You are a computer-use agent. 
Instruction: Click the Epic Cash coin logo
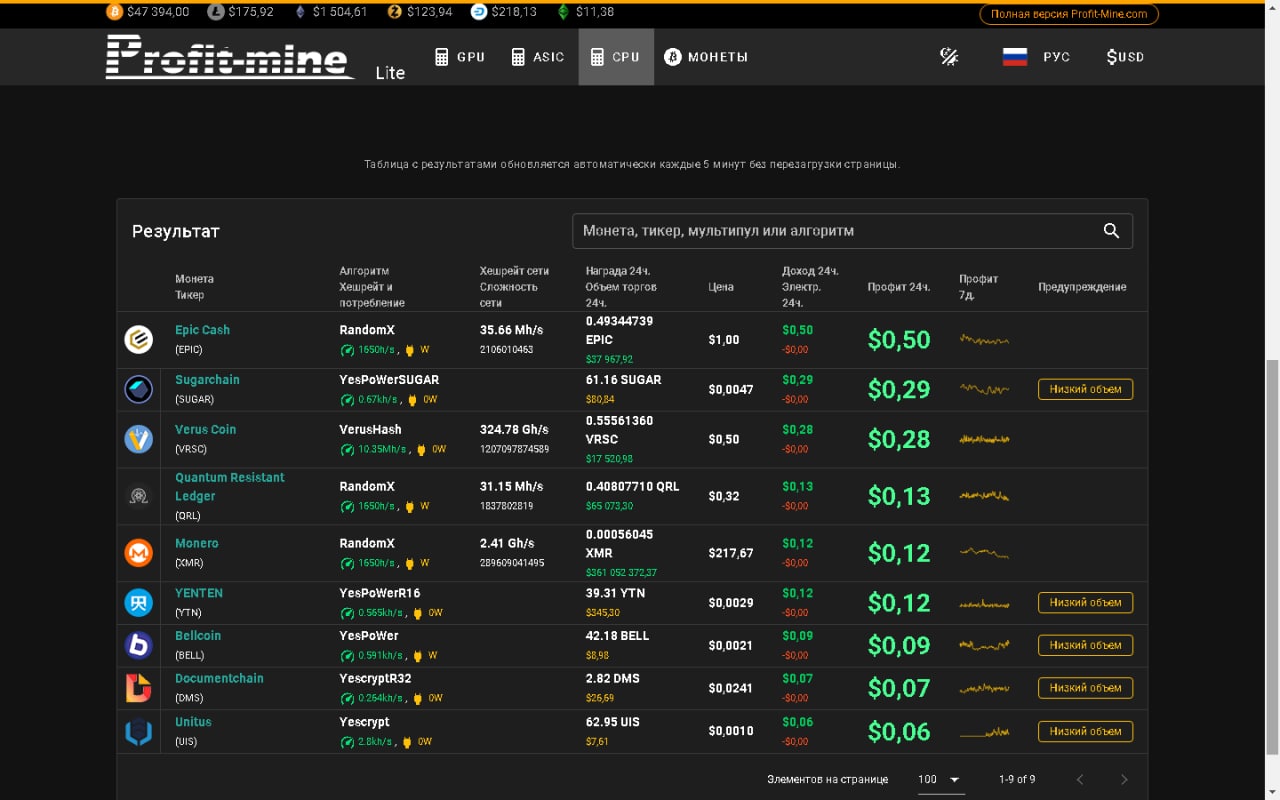point(138,340)
